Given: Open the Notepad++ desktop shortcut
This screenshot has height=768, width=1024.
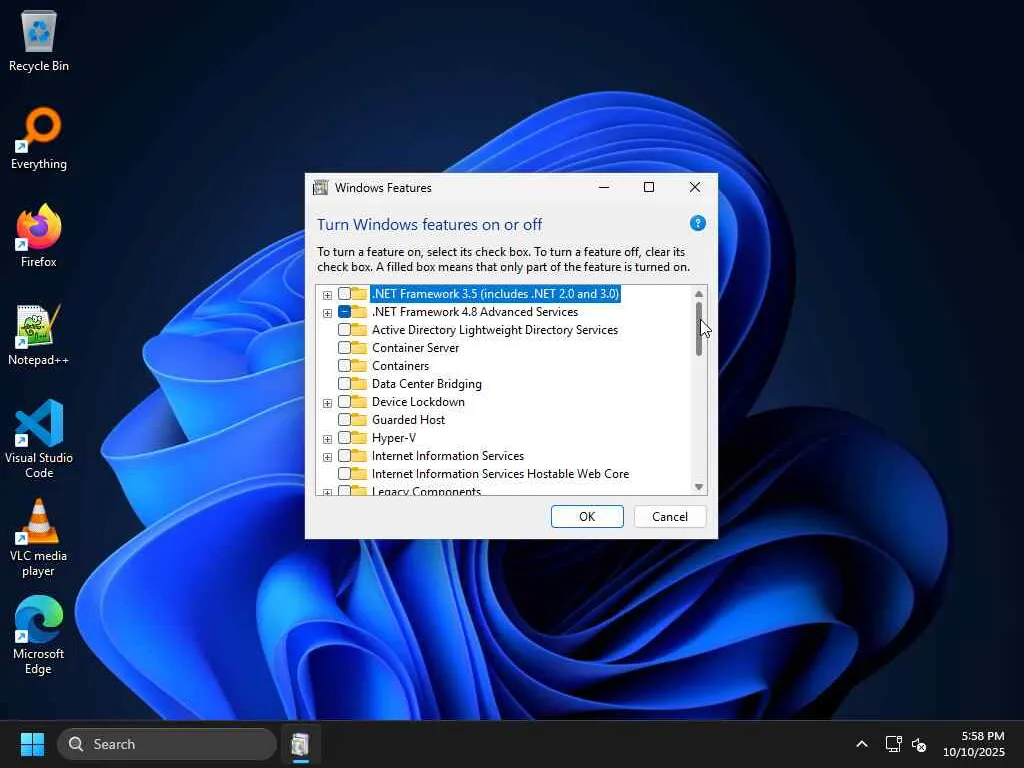Looking at the screenshot, I should (x=39, y=334).
